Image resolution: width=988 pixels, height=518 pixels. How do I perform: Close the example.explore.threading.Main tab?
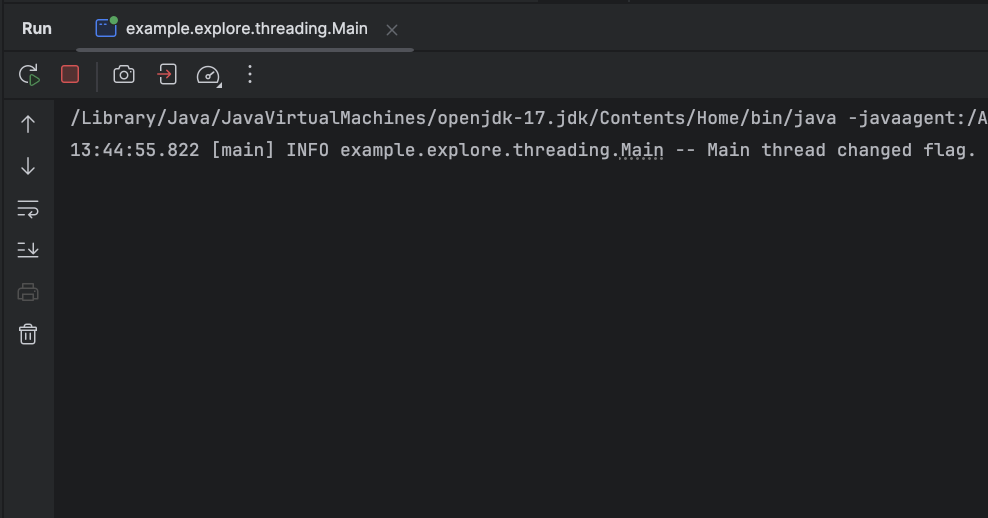(392, 30)
